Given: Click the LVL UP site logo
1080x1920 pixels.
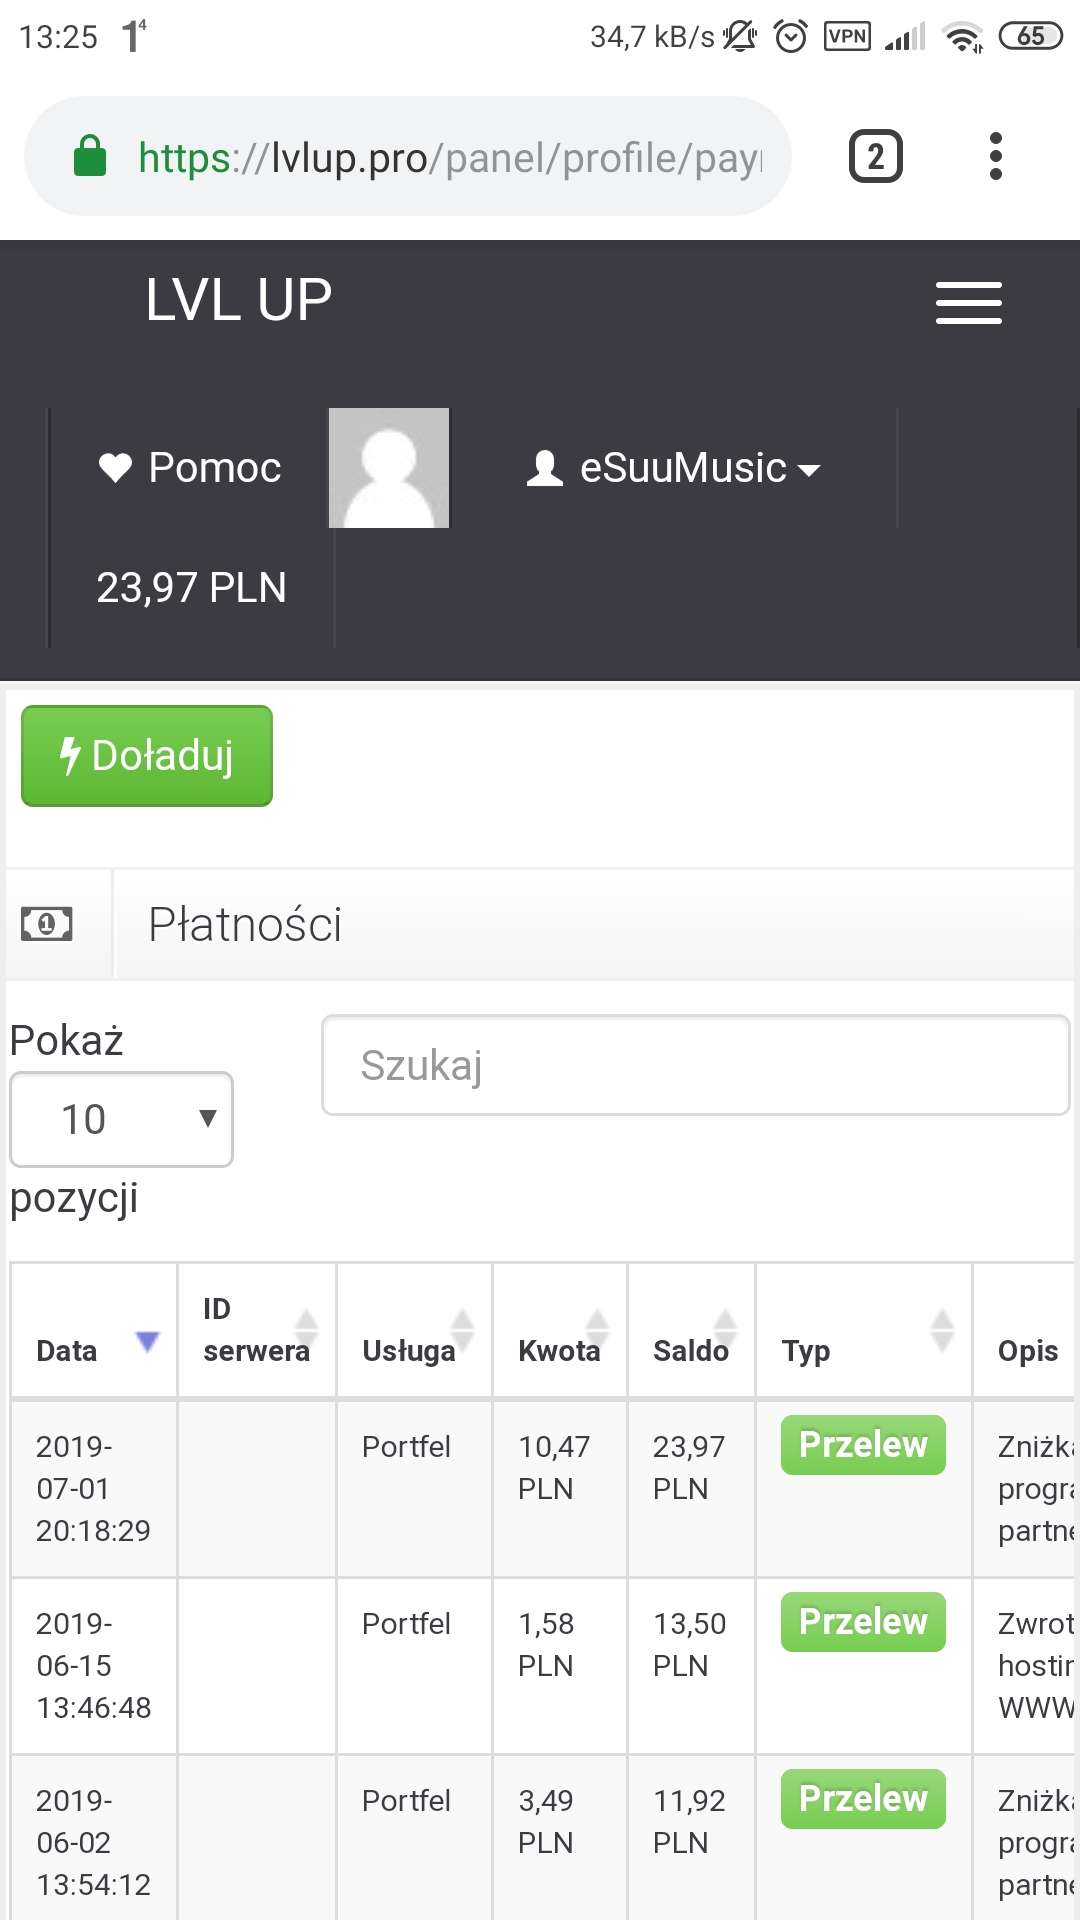Looking at the screenshot, I should pos(238,300).
